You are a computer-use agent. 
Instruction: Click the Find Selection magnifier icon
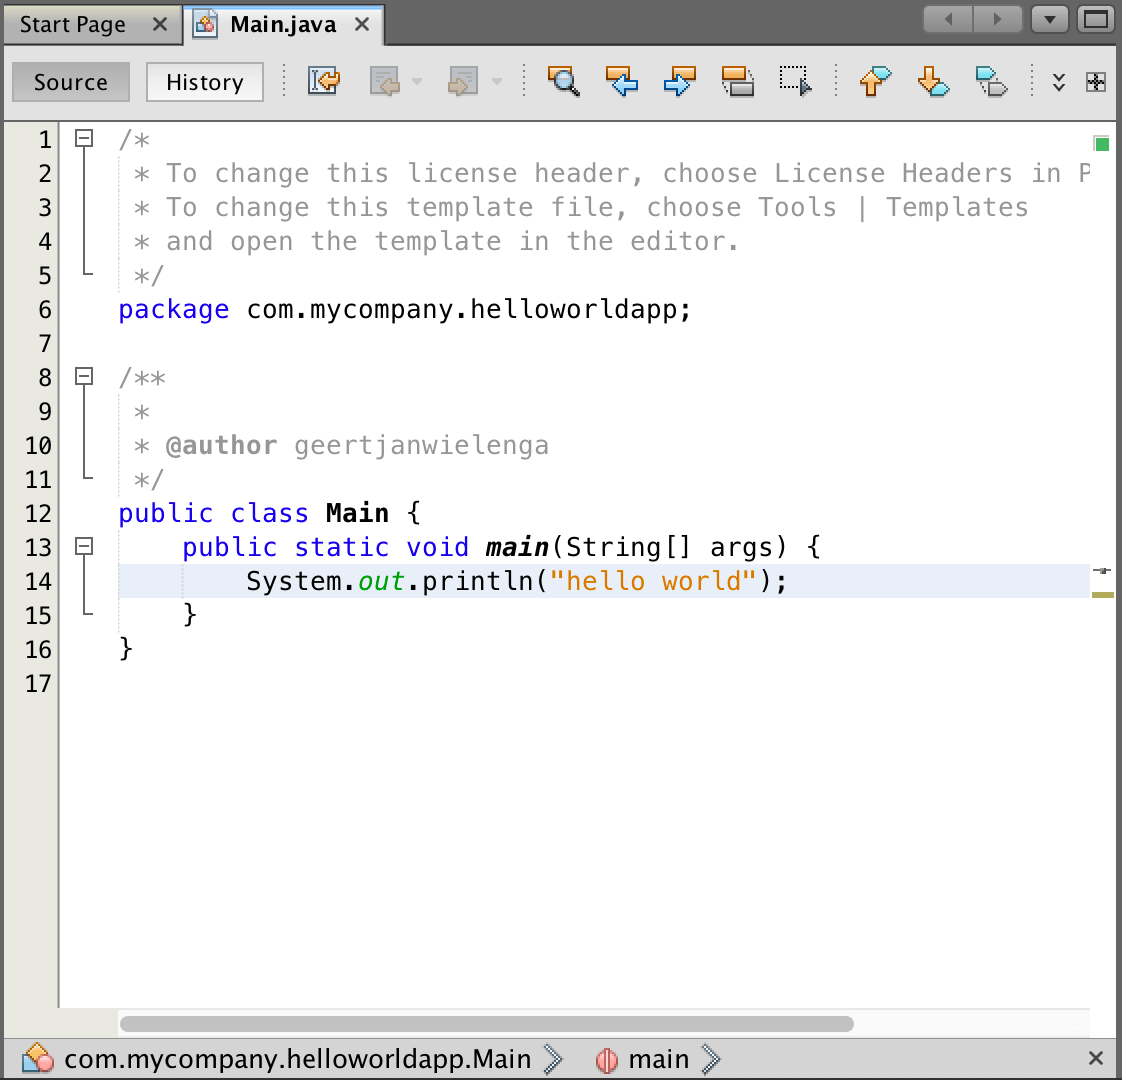click(564, 82)
